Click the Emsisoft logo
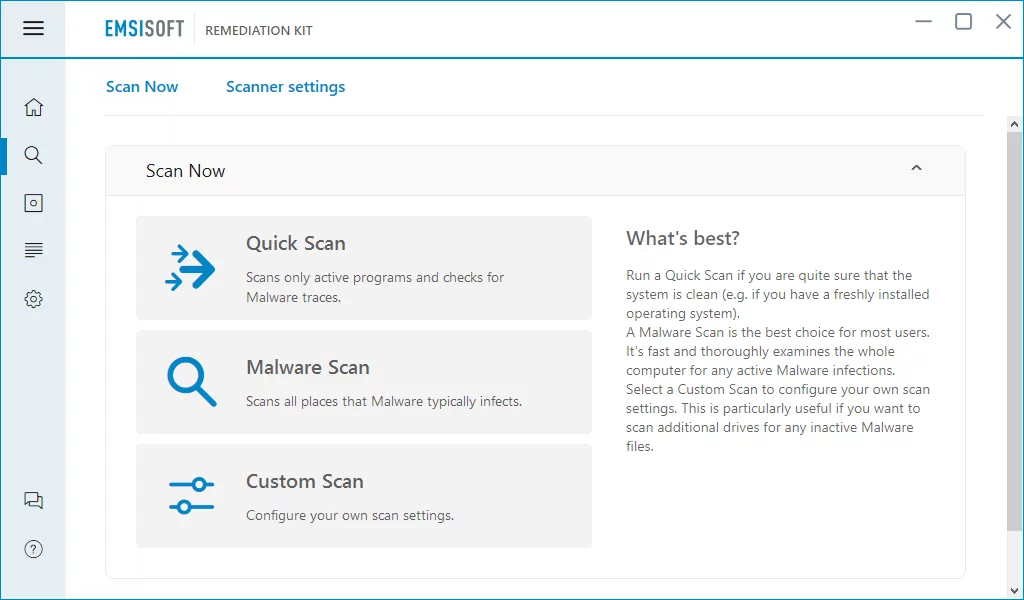The width and height of the screenshot is (1024, 600). click(144, 29)
